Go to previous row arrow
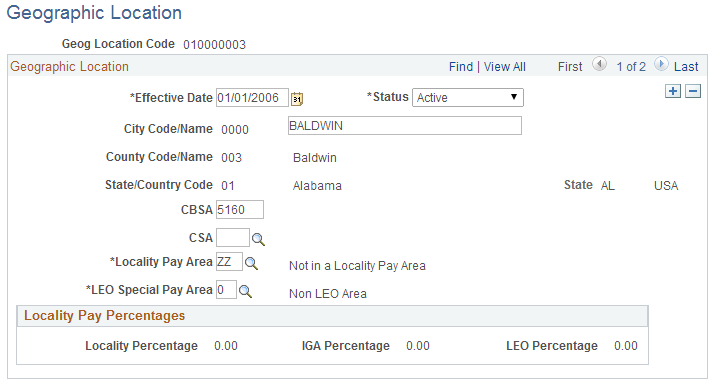This screenshot has height=384, width=718. (599, 64)
